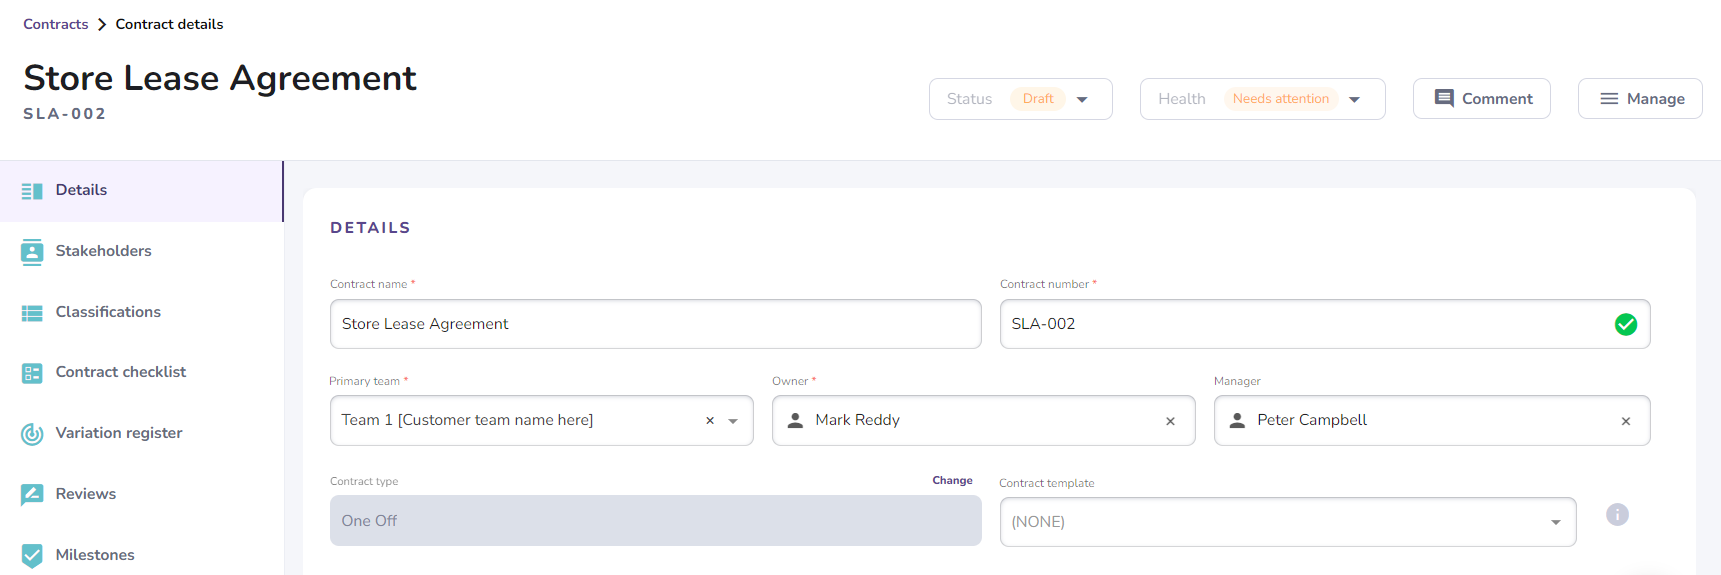Remove Peter Campbell as Manager

coord(1626,421)
